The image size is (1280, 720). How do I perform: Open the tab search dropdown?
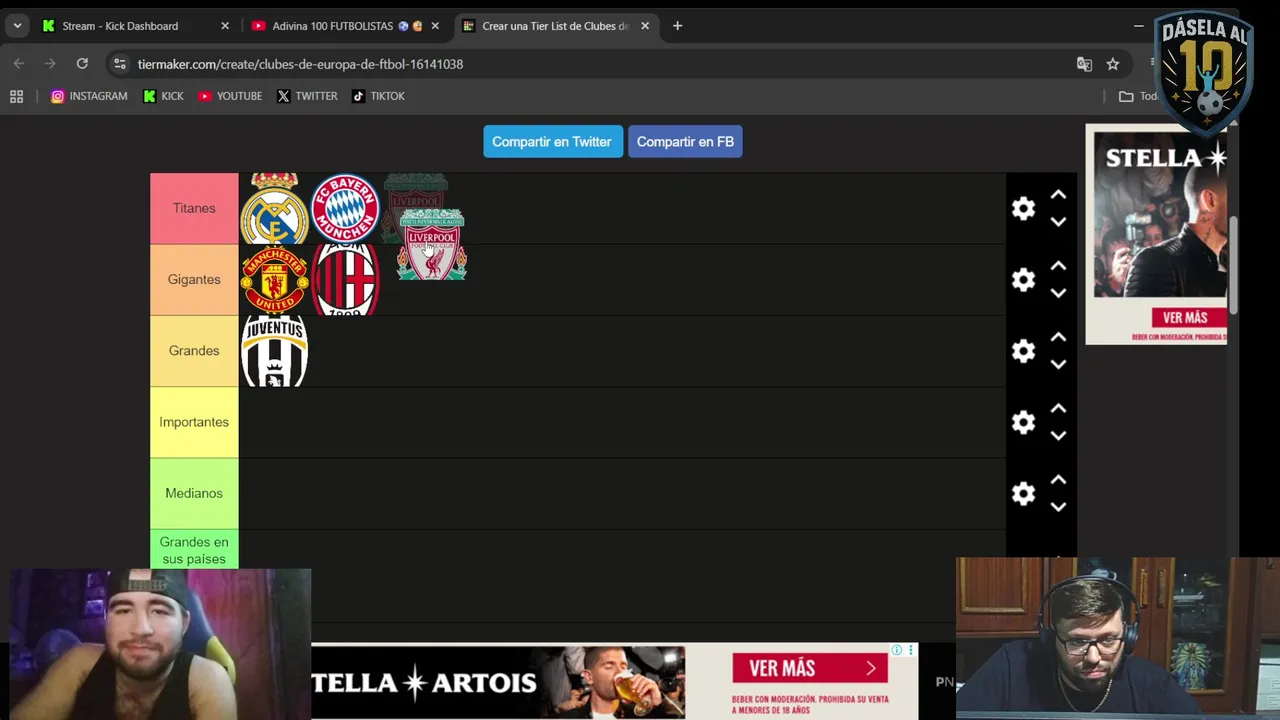17,26
